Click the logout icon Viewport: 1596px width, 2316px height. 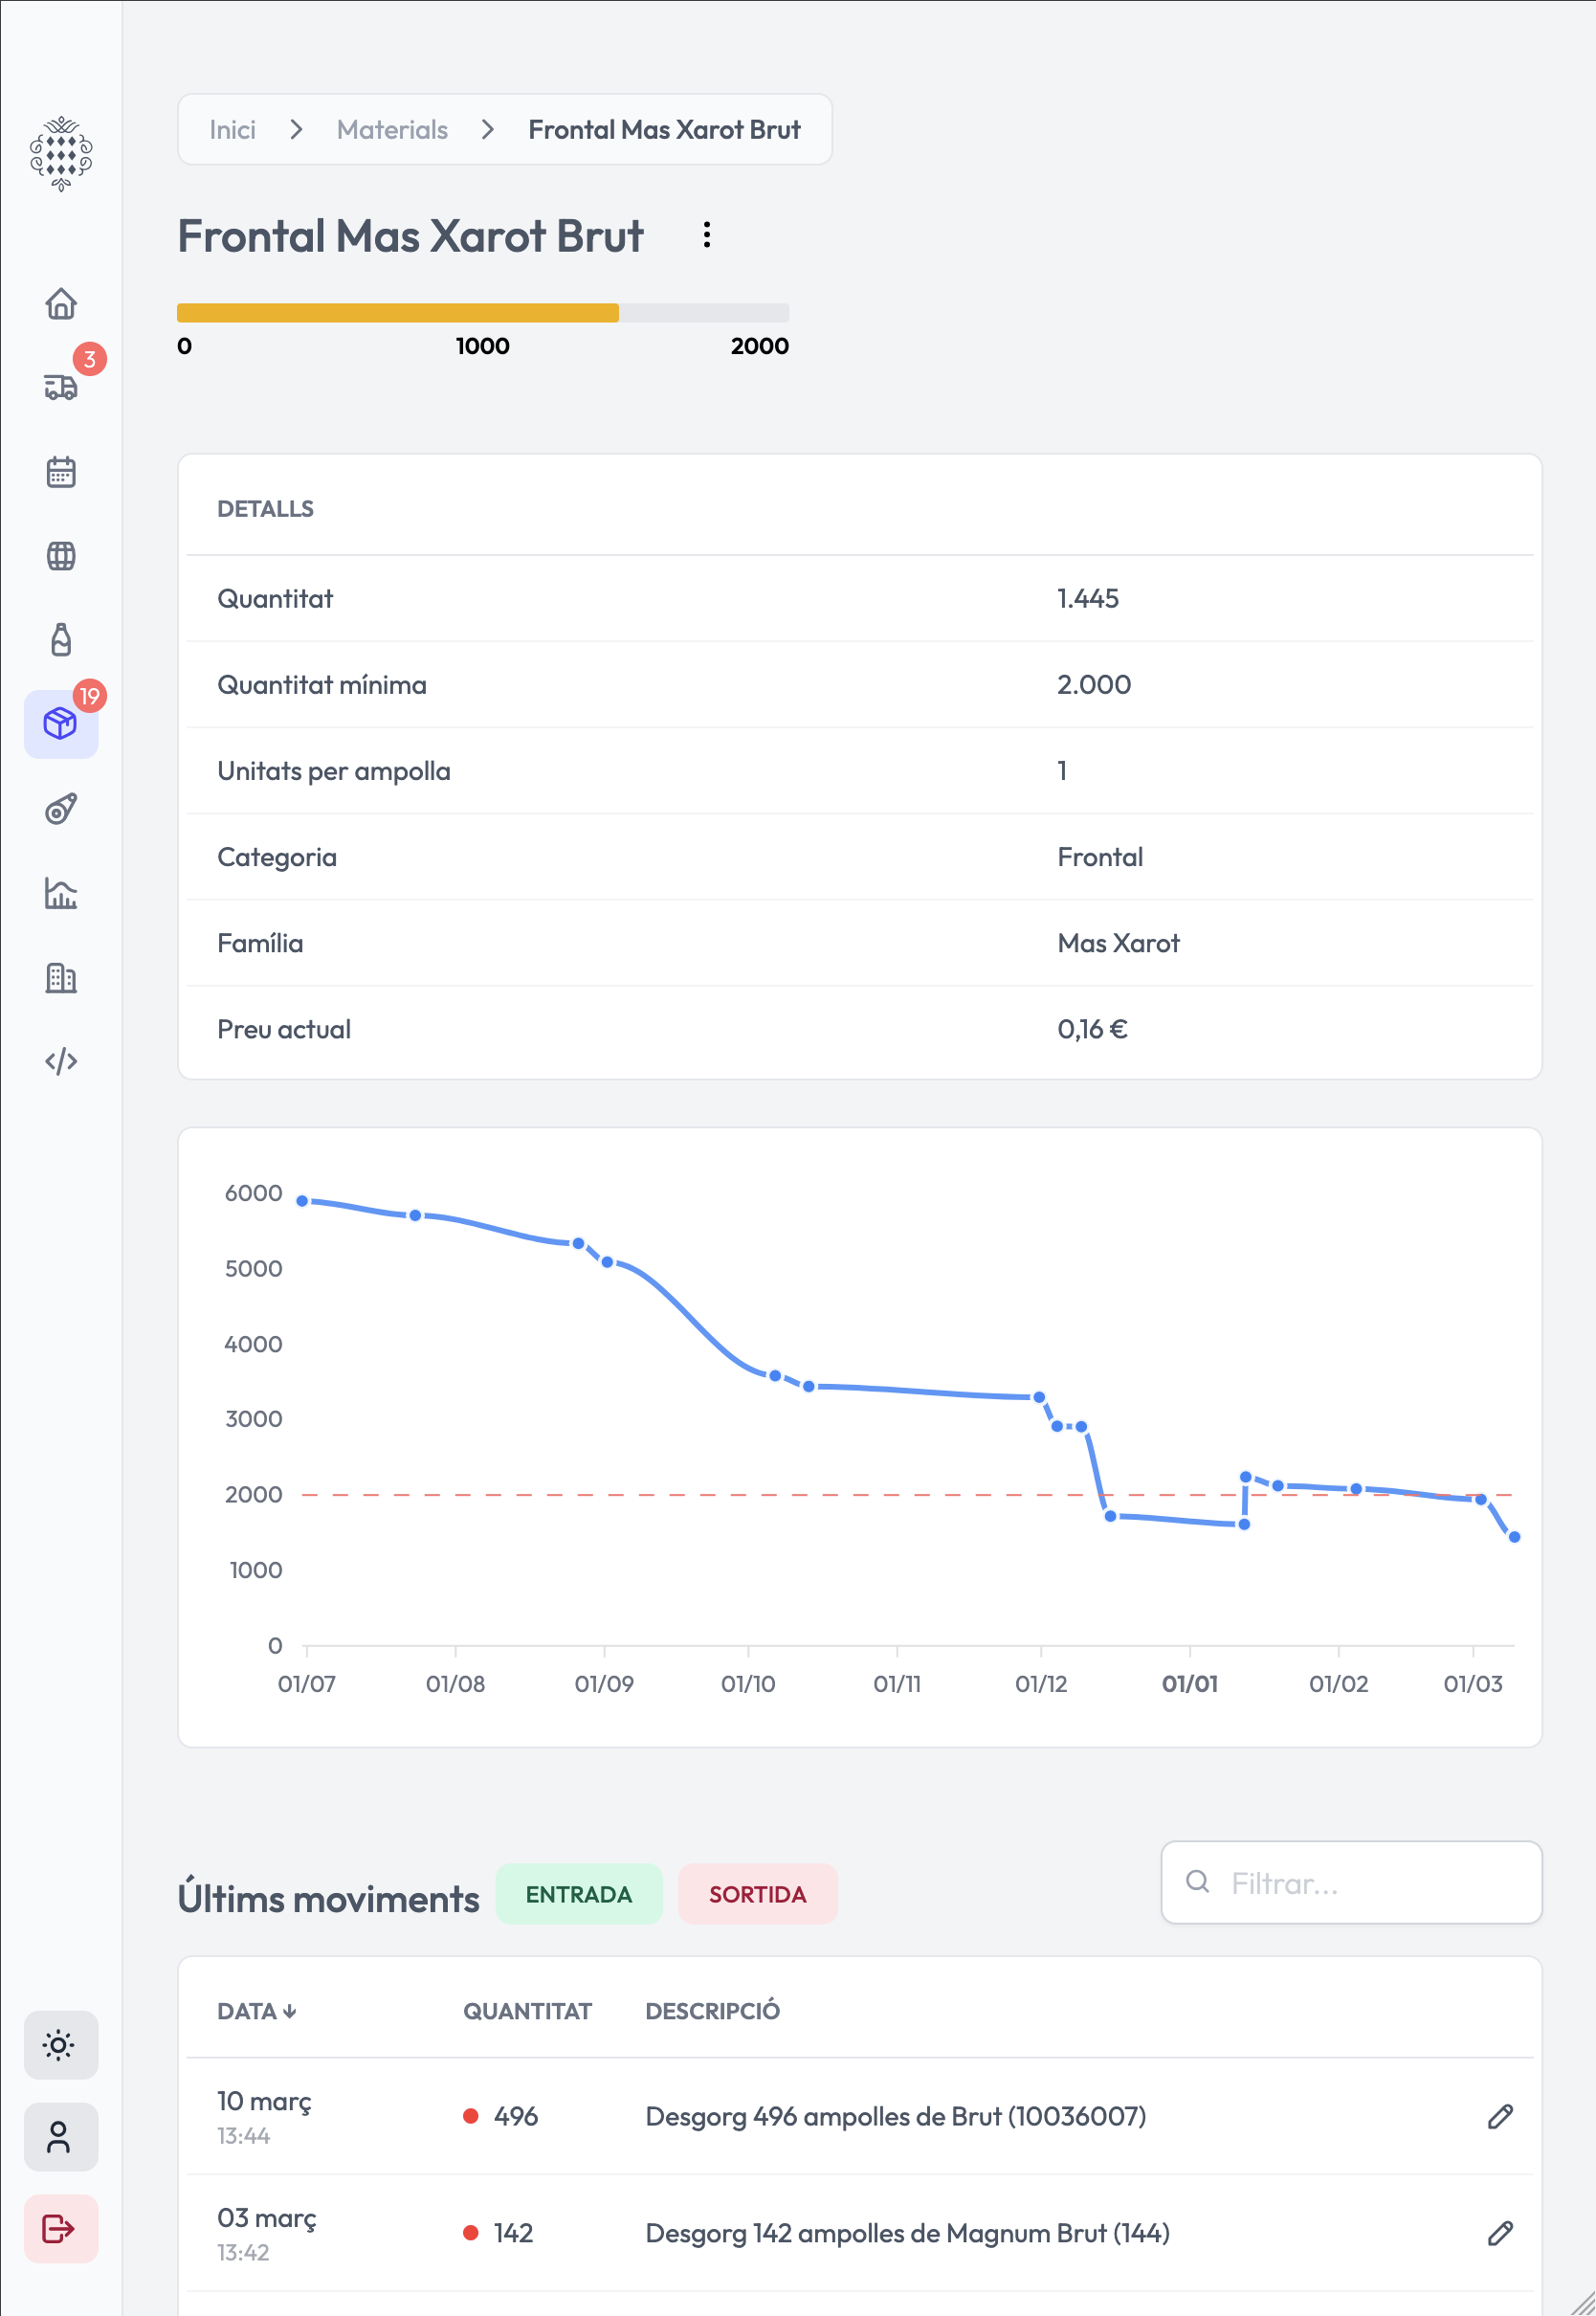[x=60, y=2228]
